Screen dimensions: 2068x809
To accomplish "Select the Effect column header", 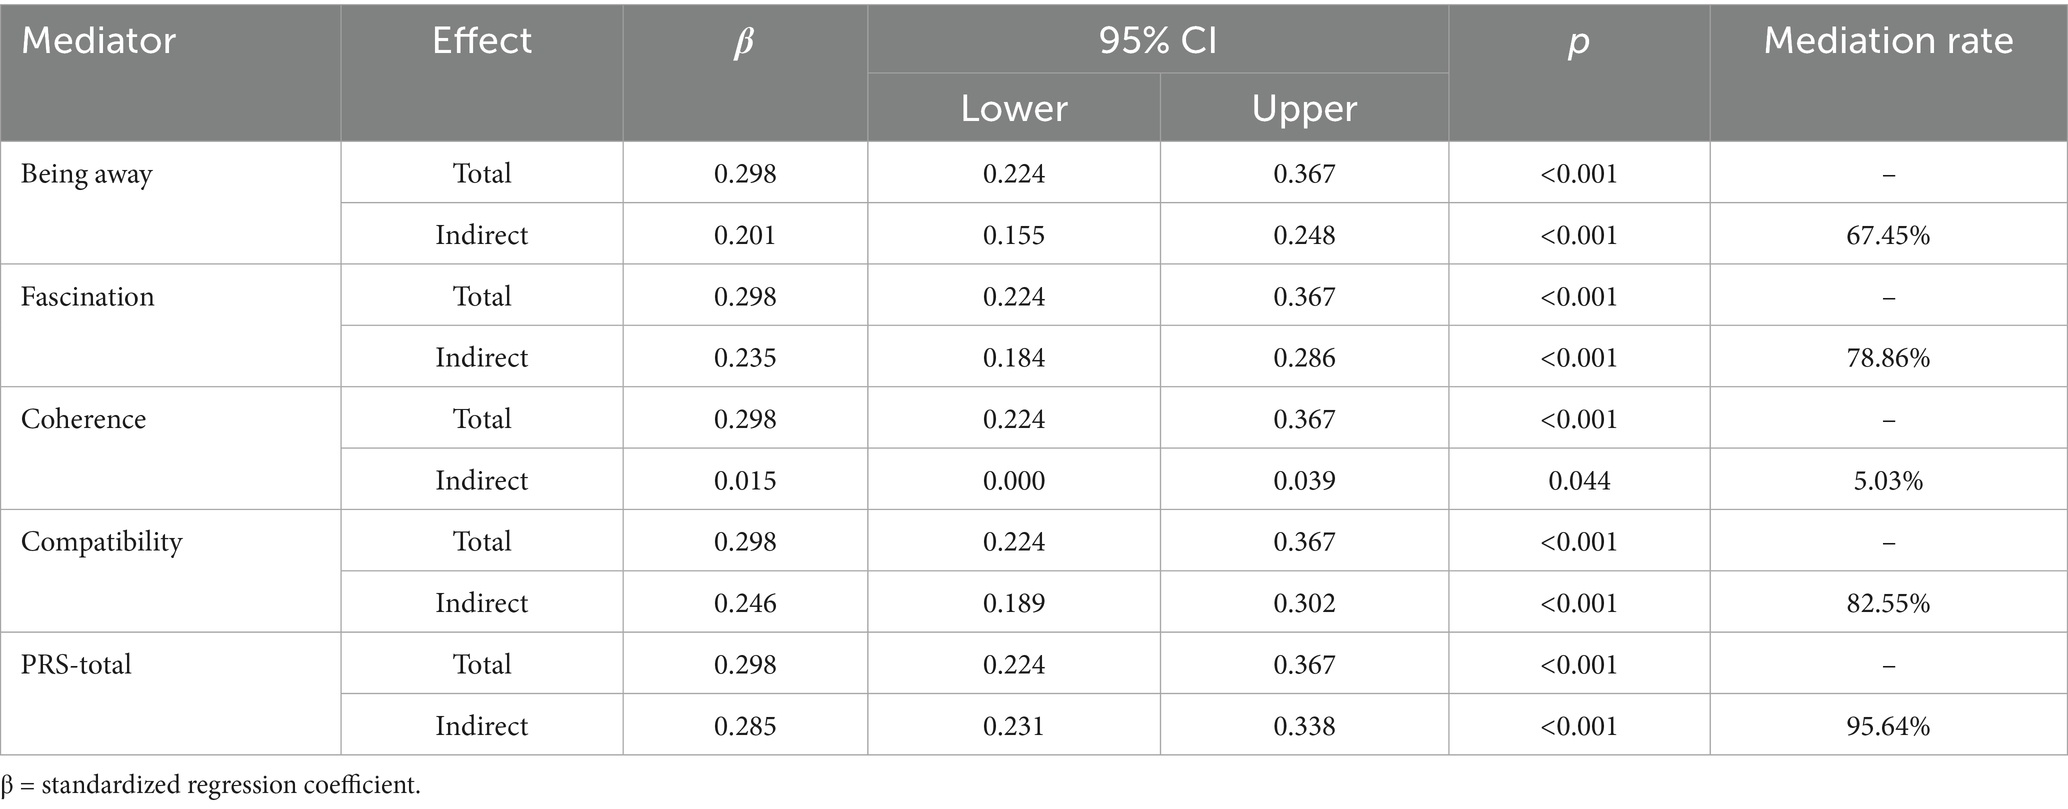I will click(481, 41).
